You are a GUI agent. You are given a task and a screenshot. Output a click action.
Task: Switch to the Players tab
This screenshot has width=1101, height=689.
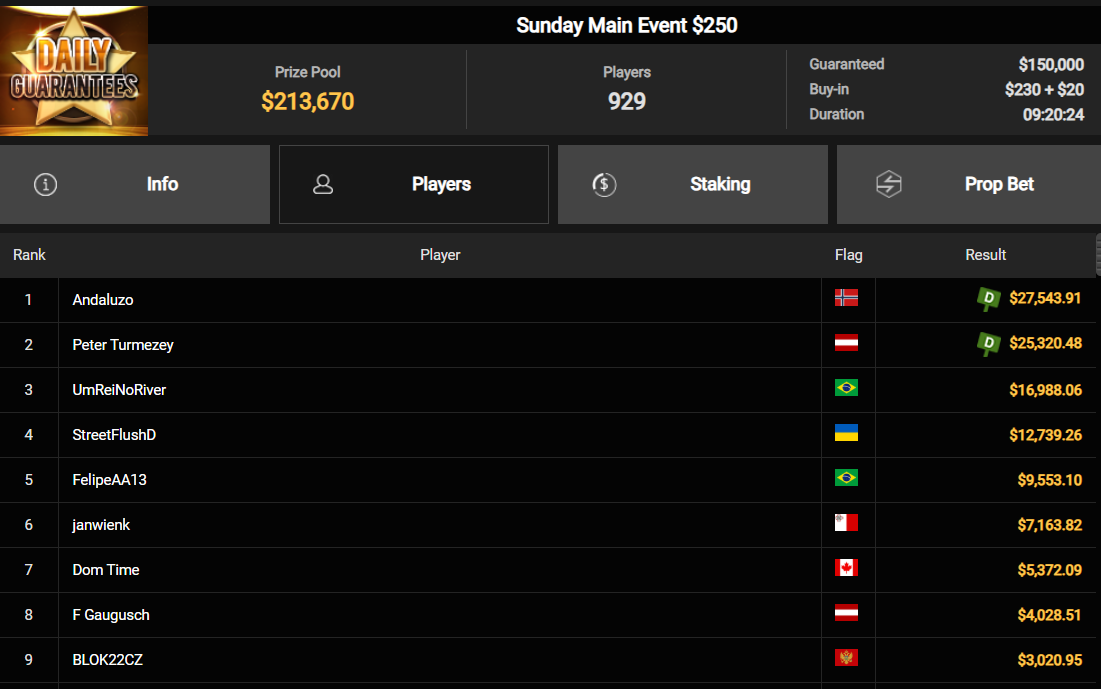tap(414, 184)
